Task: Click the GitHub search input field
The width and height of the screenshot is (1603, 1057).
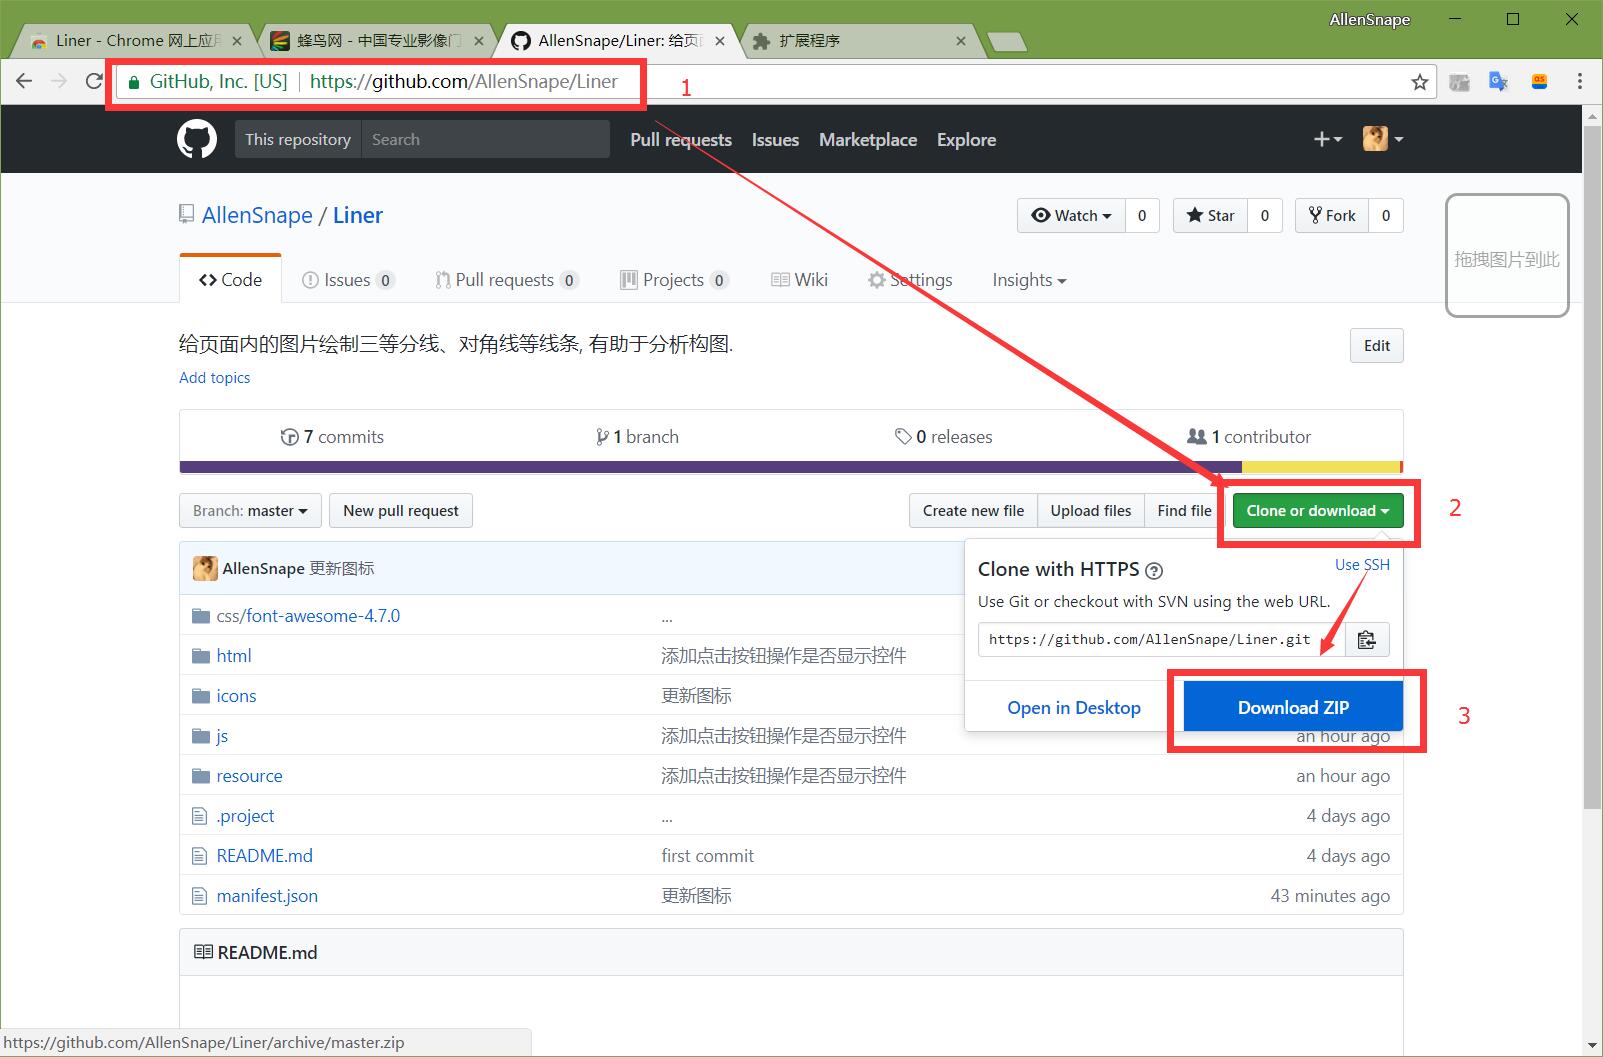Action: click(485, 139)
